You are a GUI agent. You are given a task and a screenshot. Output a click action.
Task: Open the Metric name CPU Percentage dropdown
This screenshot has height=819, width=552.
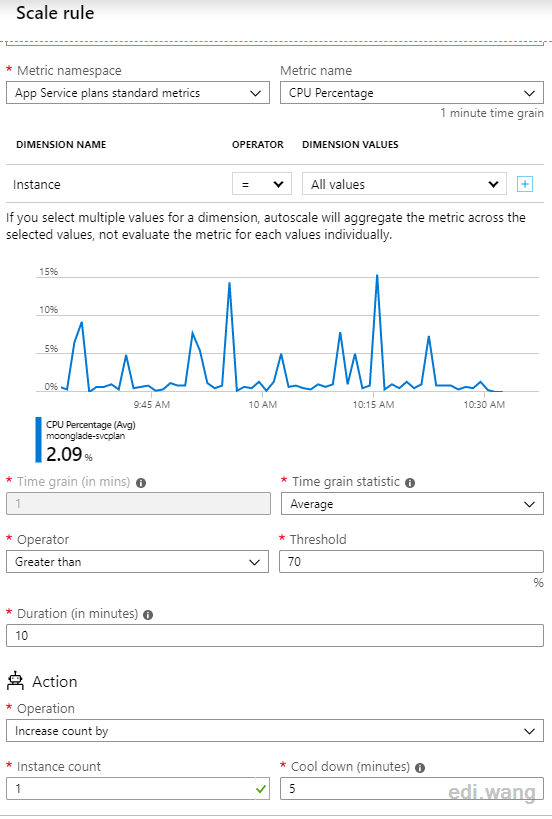pos(412,93)
